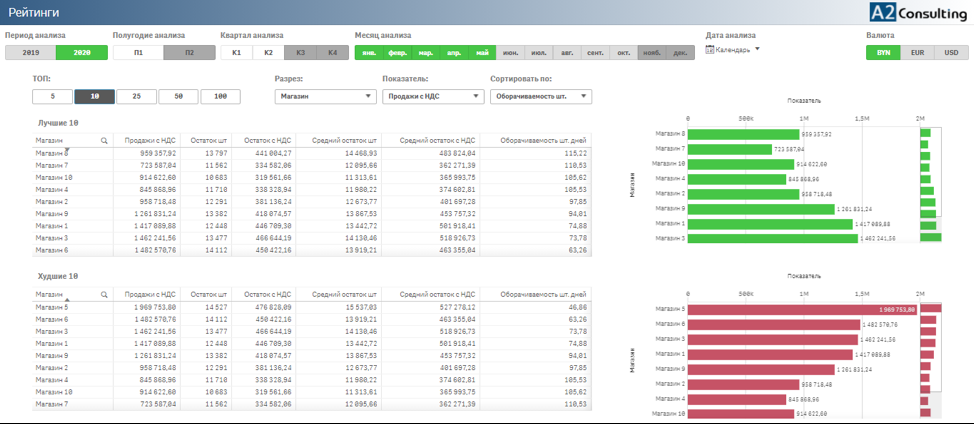Click the green bar for Магазин 3
This screenshot has width=974, height=424.
(x=773, y=238)
